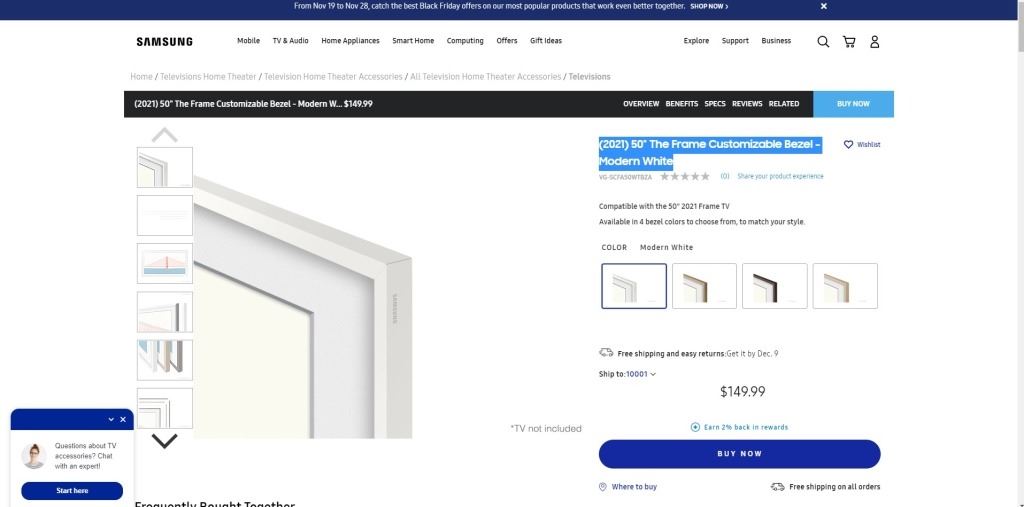Click the Where to buy pin icon
The image size is (1024, 507).
[x=603, y=487]
